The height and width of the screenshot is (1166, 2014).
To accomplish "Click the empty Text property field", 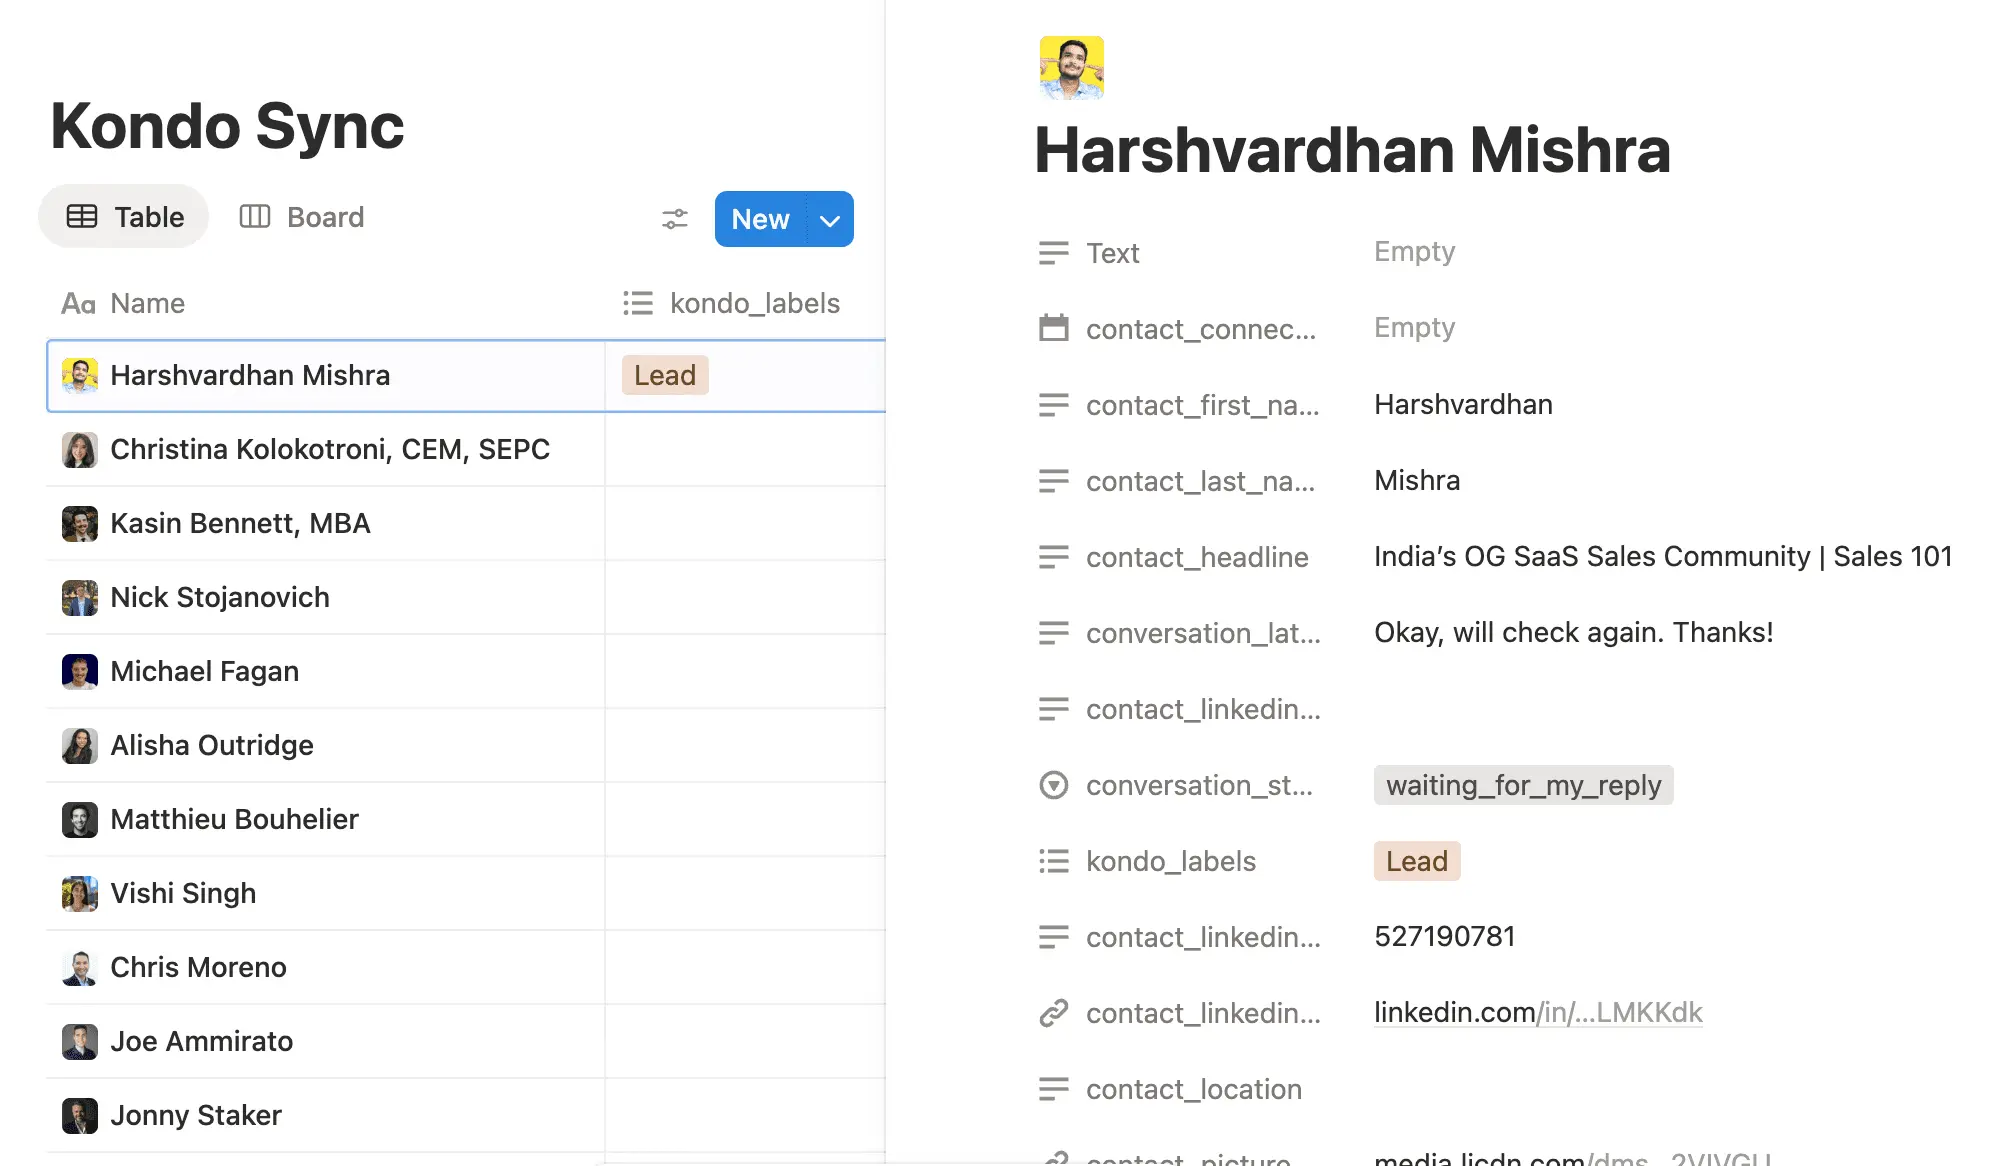I will [1414, 252].
